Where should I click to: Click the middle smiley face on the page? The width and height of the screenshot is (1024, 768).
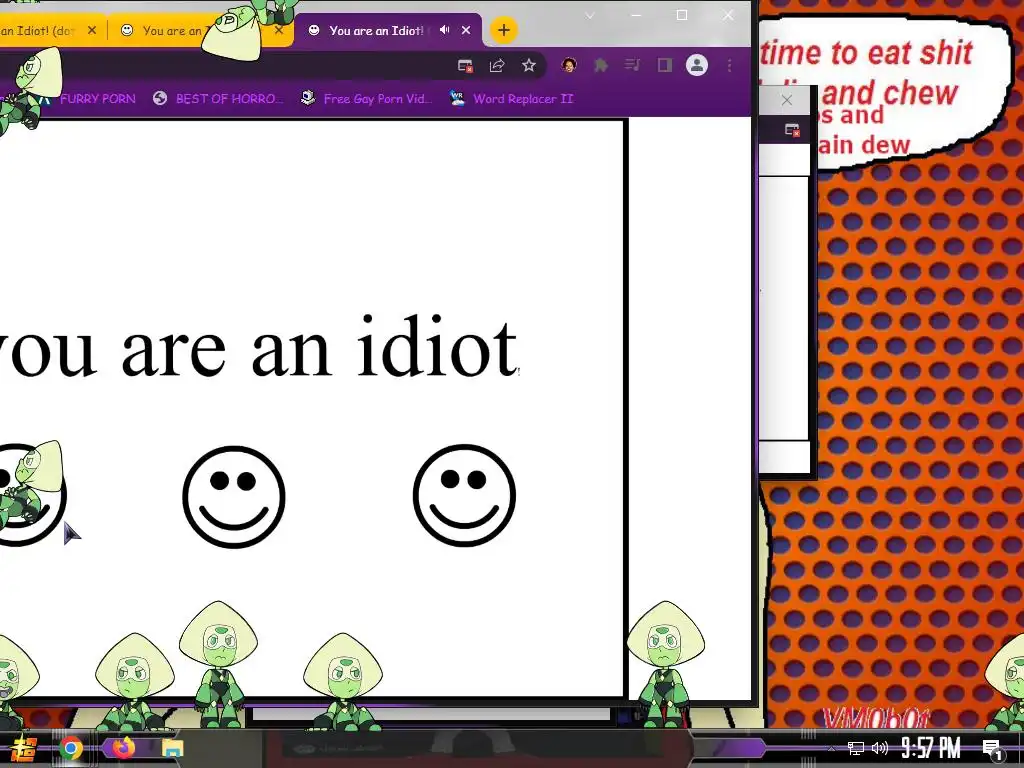coord(234,496)
